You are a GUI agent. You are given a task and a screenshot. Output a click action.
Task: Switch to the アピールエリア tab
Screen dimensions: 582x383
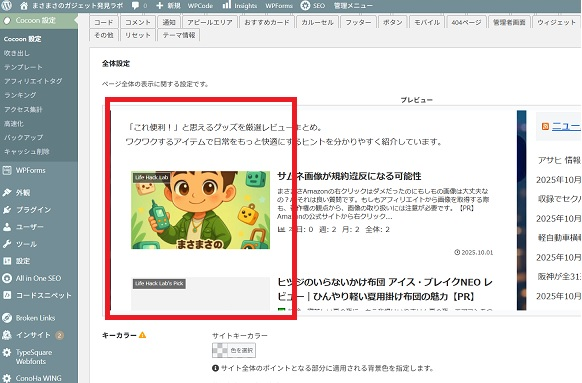tap(210, 22)
